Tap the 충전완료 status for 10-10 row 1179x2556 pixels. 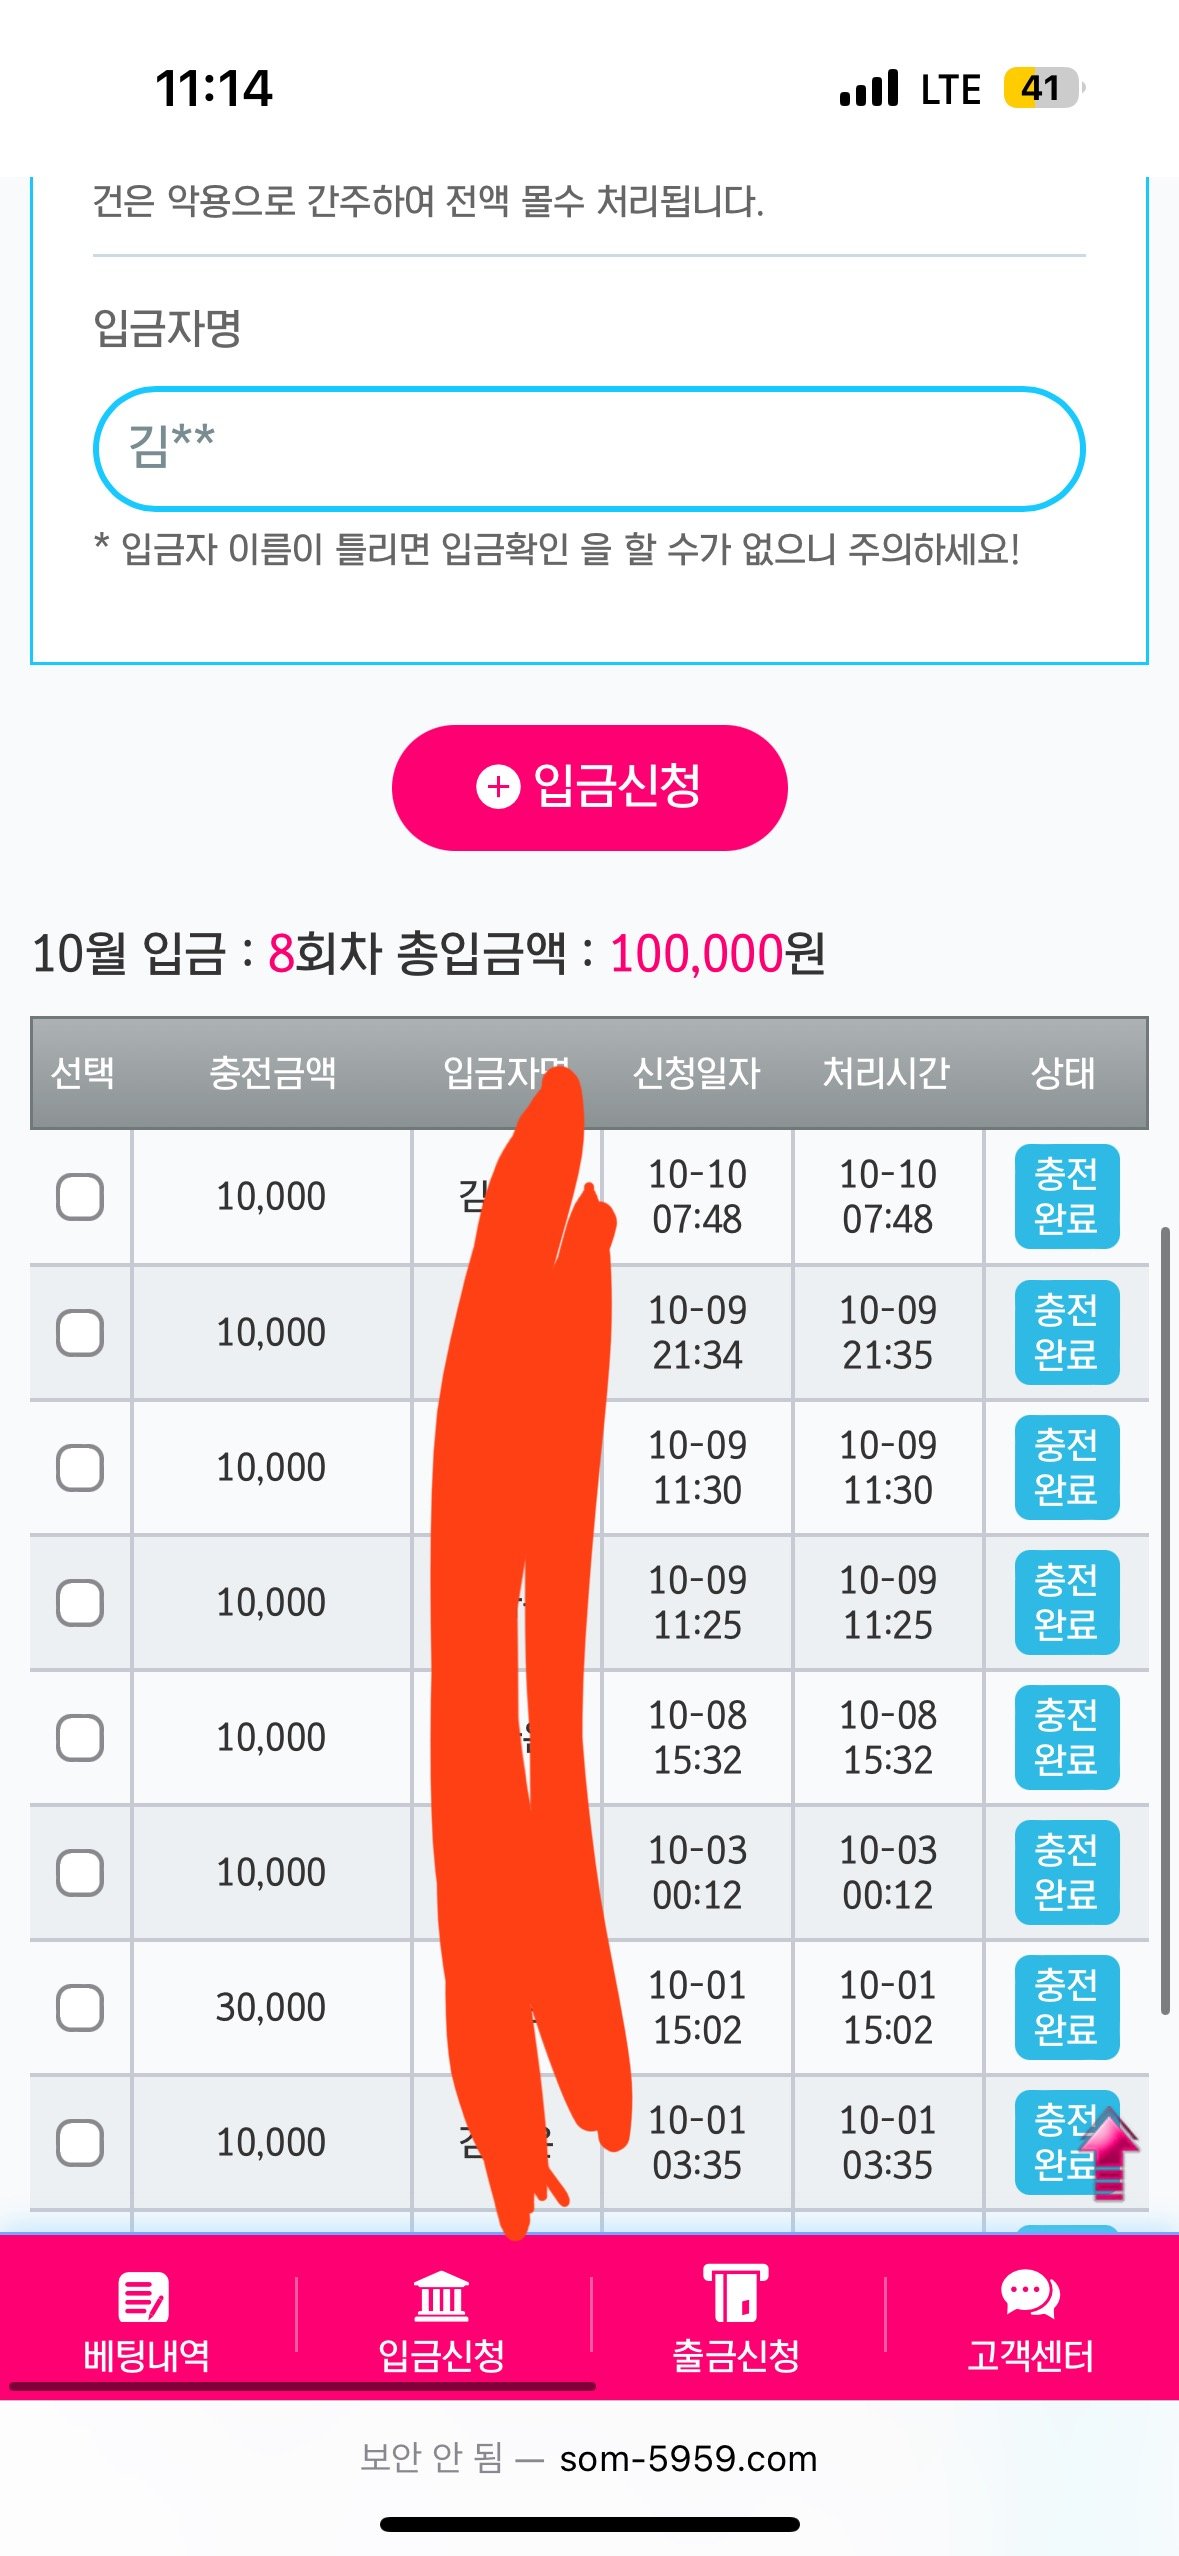(x=1066, y=1196)
